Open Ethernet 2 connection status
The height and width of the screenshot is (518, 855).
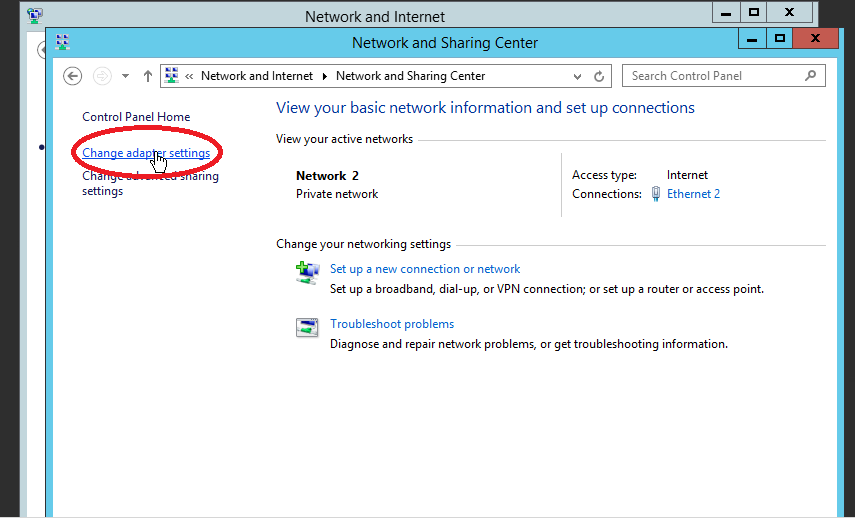693,194
